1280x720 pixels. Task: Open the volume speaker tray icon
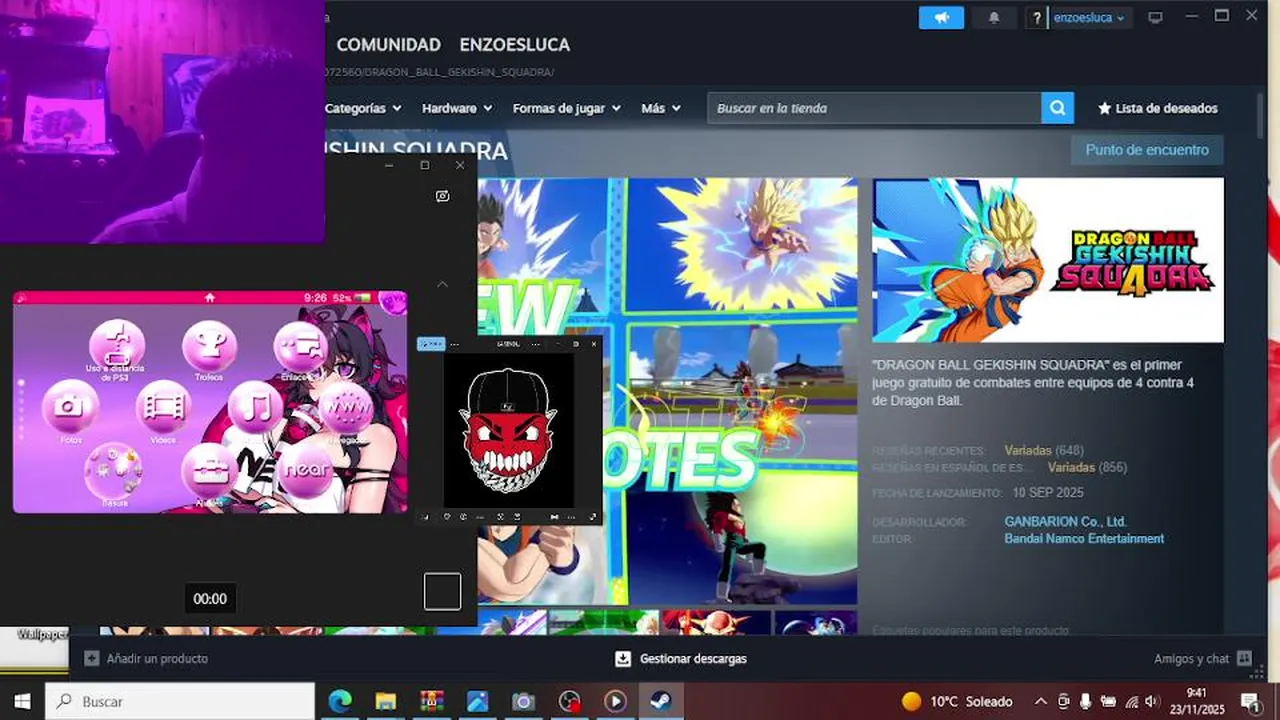[1151, 701]
